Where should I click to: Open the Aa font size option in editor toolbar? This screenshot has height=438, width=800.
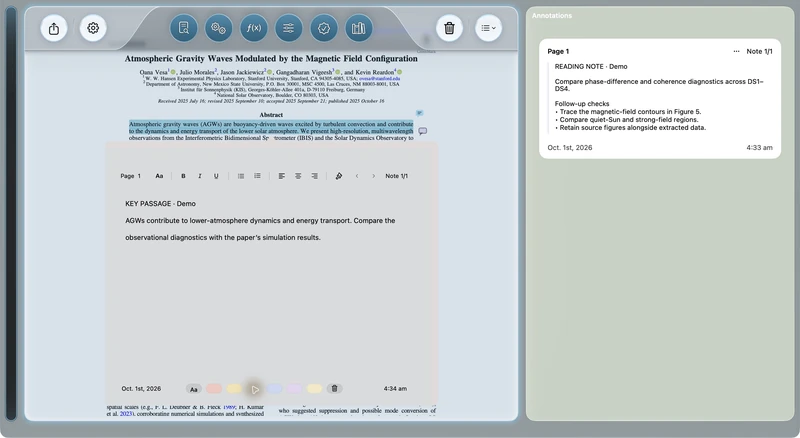coord(159,176)
